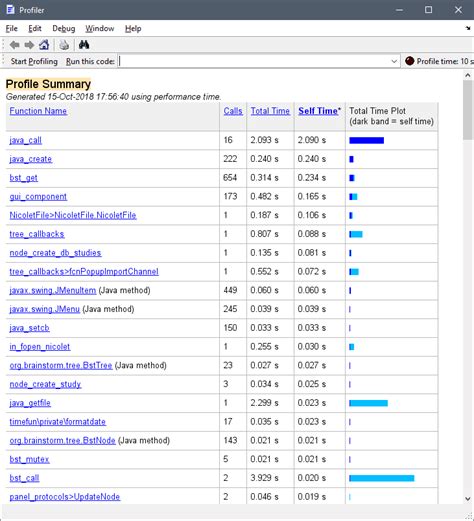Open the Window menu

[100, 29]
